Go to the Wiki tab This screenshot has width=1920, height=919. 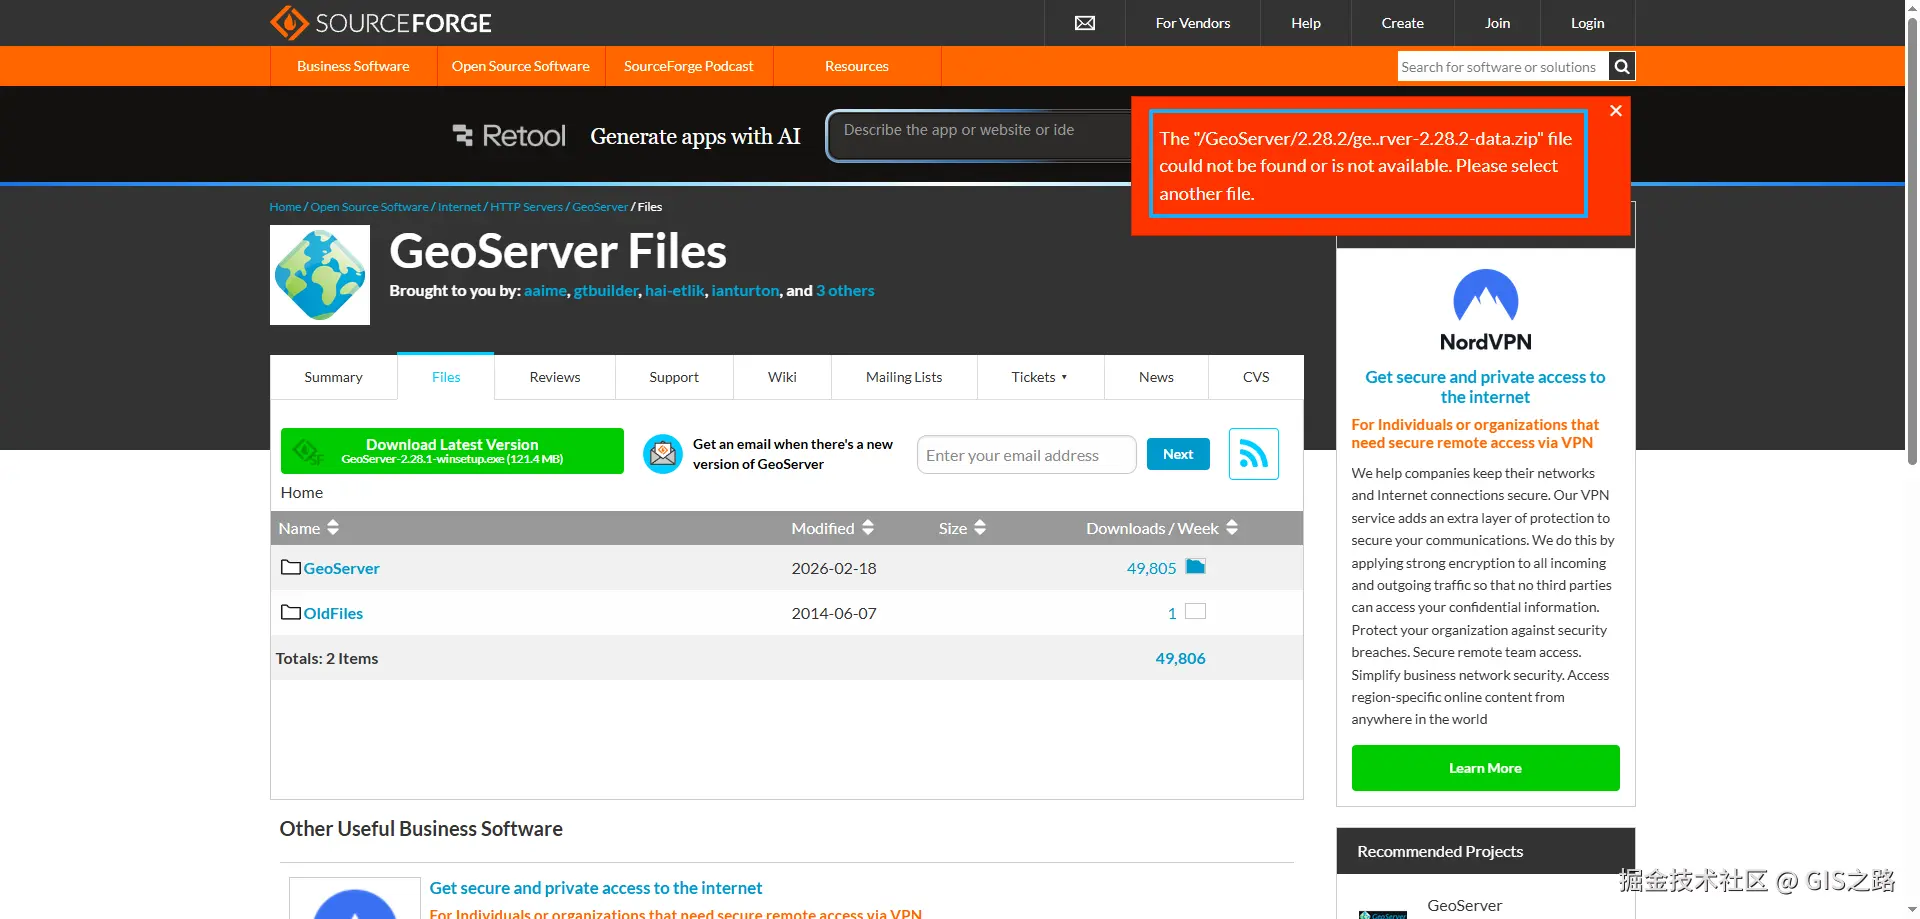[x=782, y=377]
